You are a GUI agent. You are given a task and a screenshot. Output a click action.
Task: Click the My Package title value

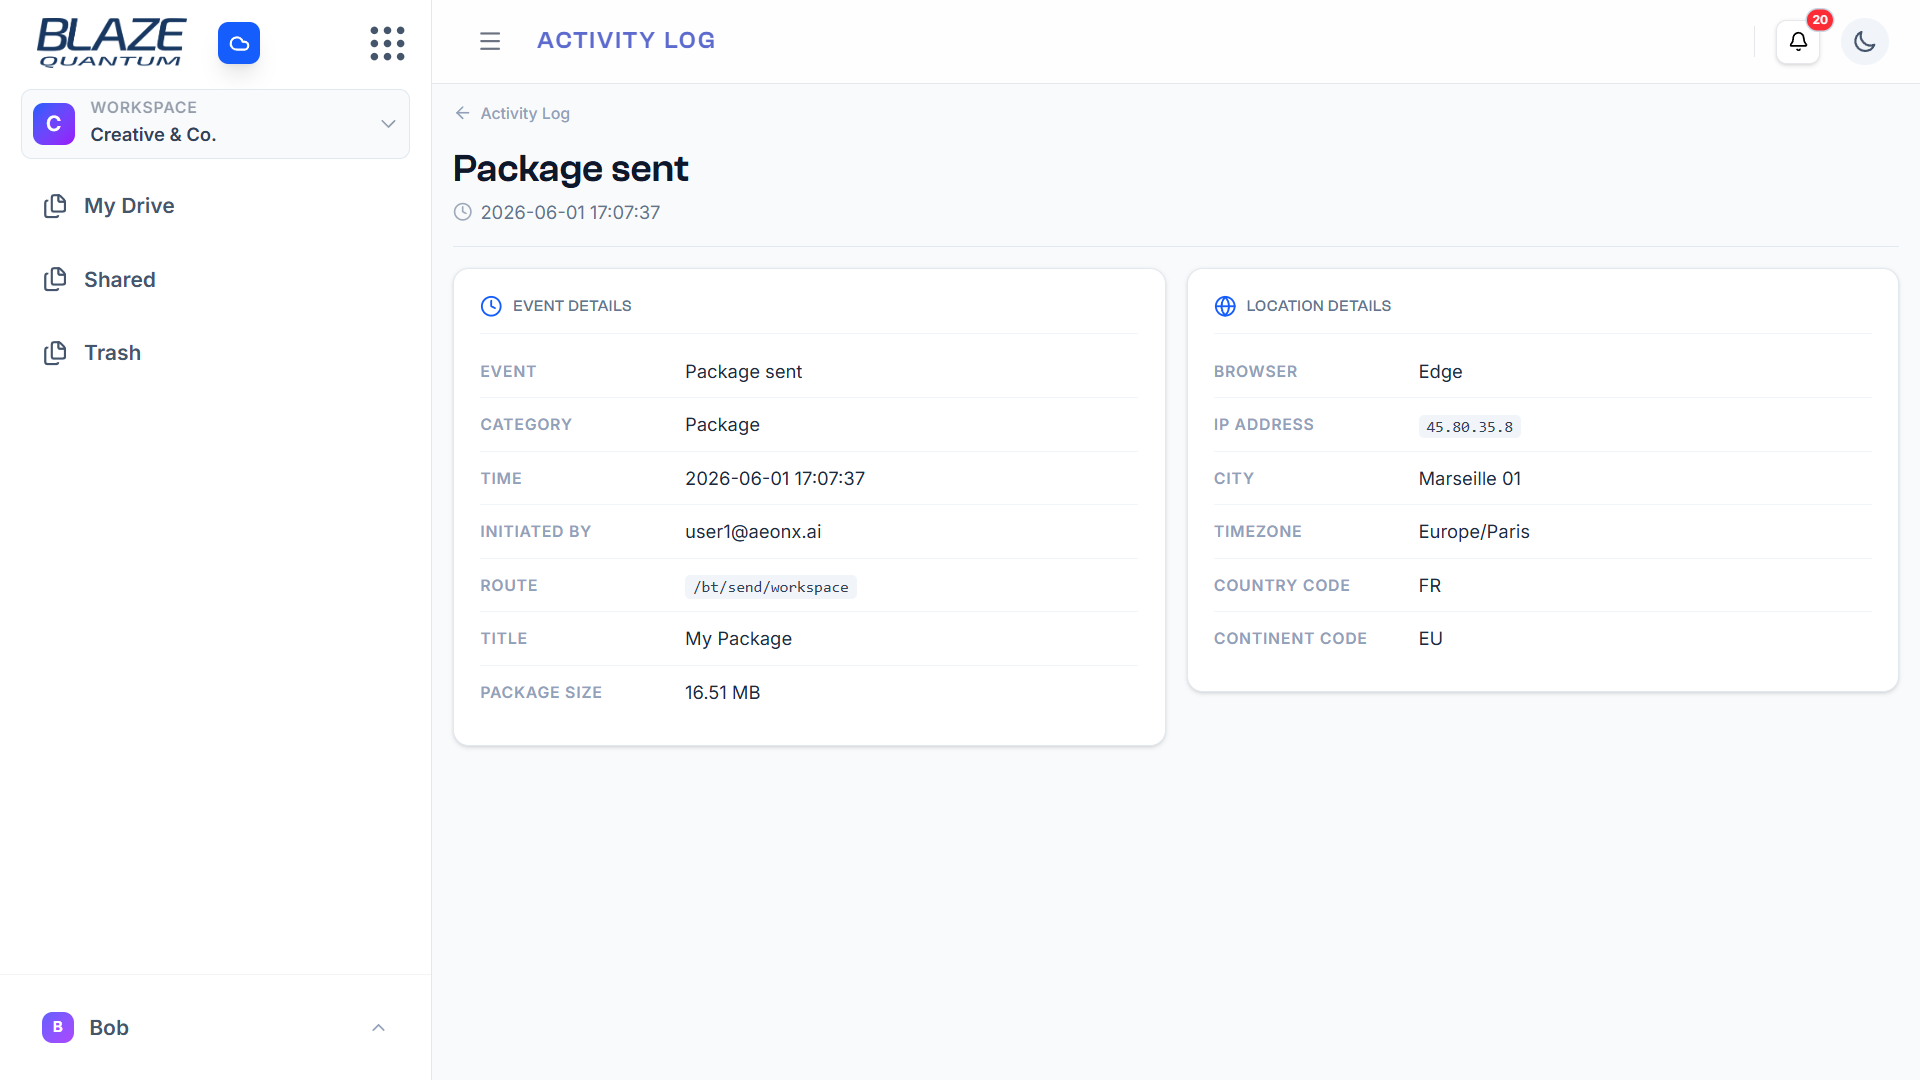click(738, 639)
